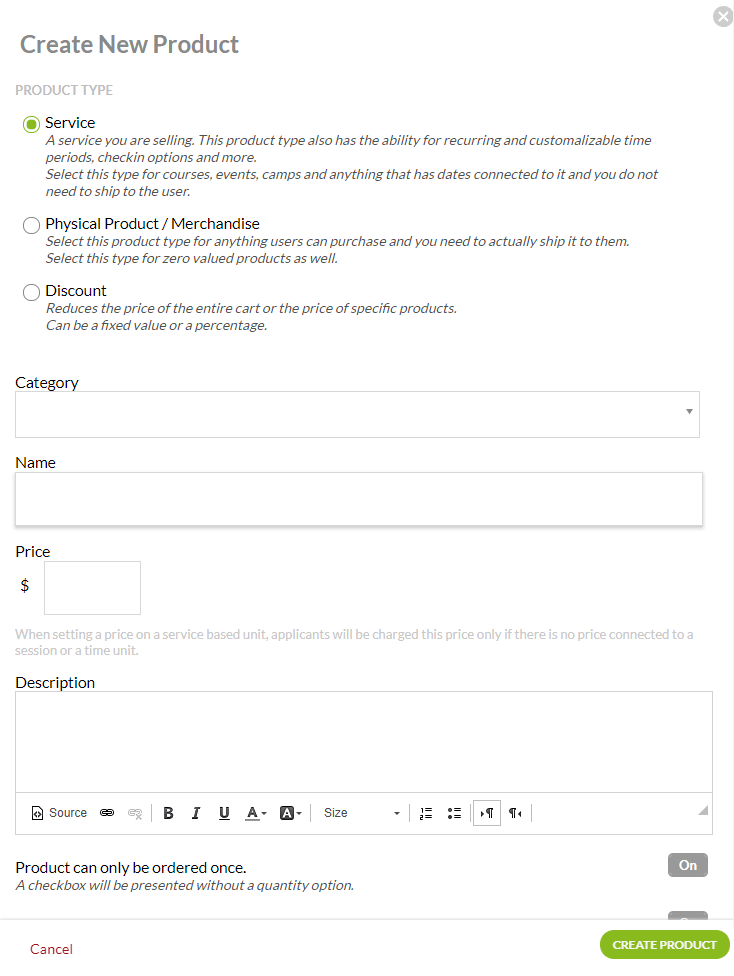Viewport: 734px width, 976px height.
Task: Click the Cancel link
Action: coord(51,949)
